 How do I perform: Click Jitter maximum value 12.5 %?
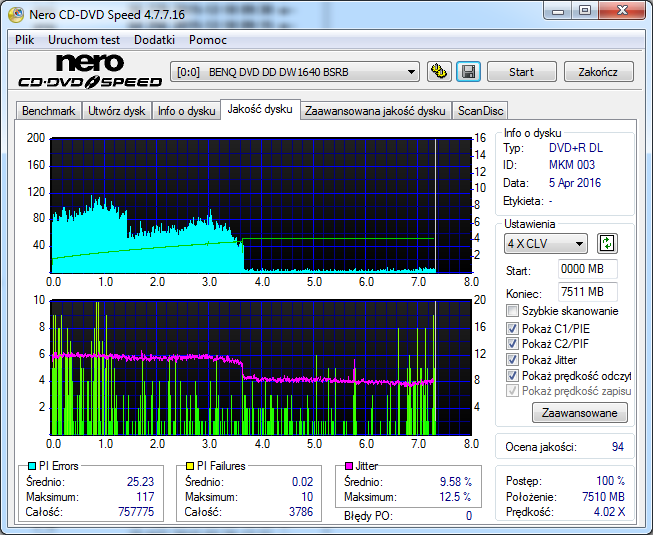pyautogui.click(x=455, y=497)
